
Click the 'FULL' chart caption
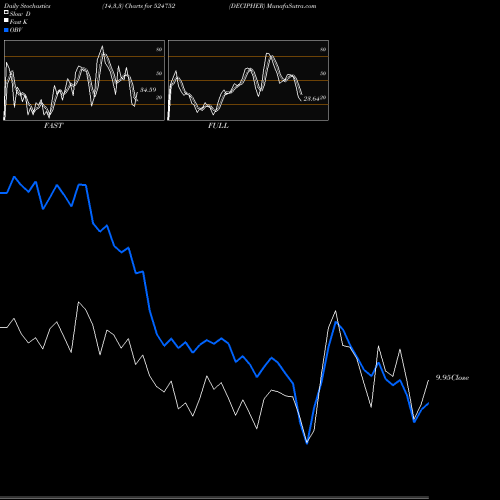[x=218, y=125]
